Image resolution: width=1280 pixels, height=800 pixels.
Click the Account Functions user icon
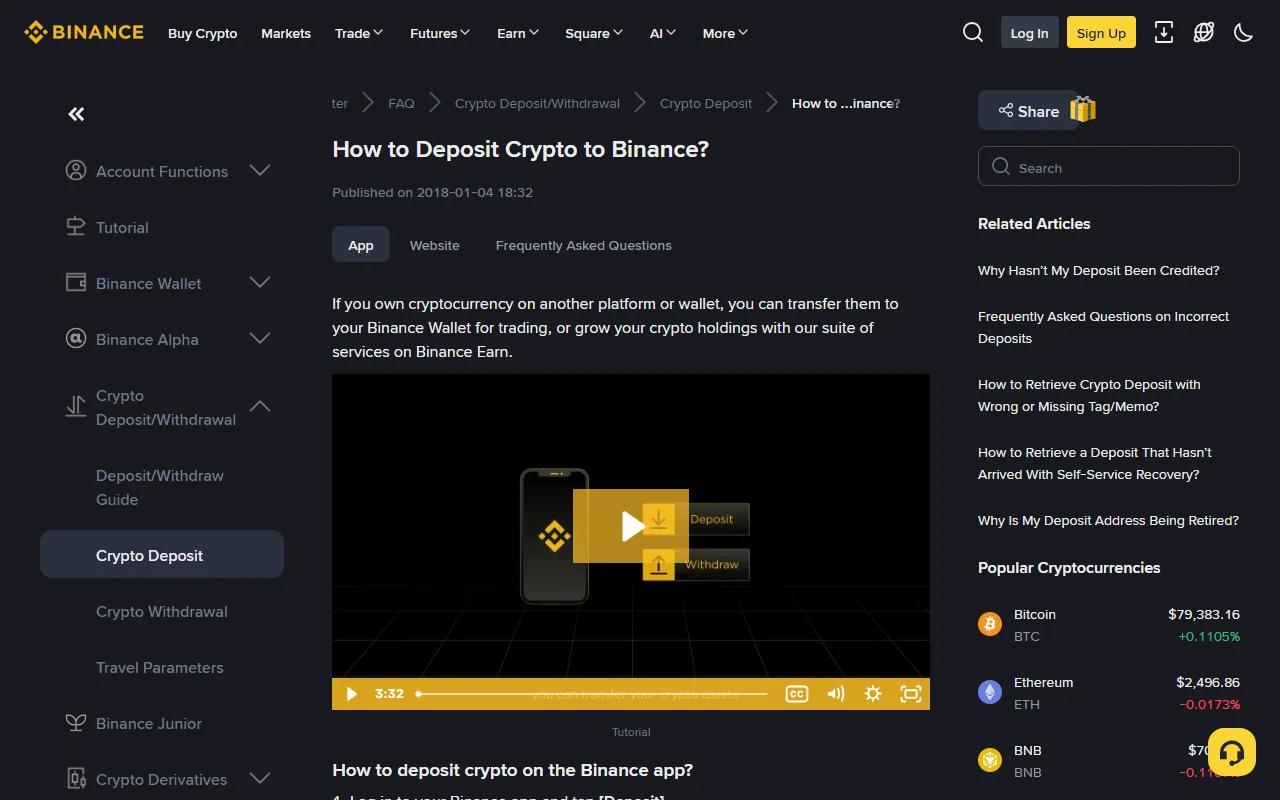(76, 171)
